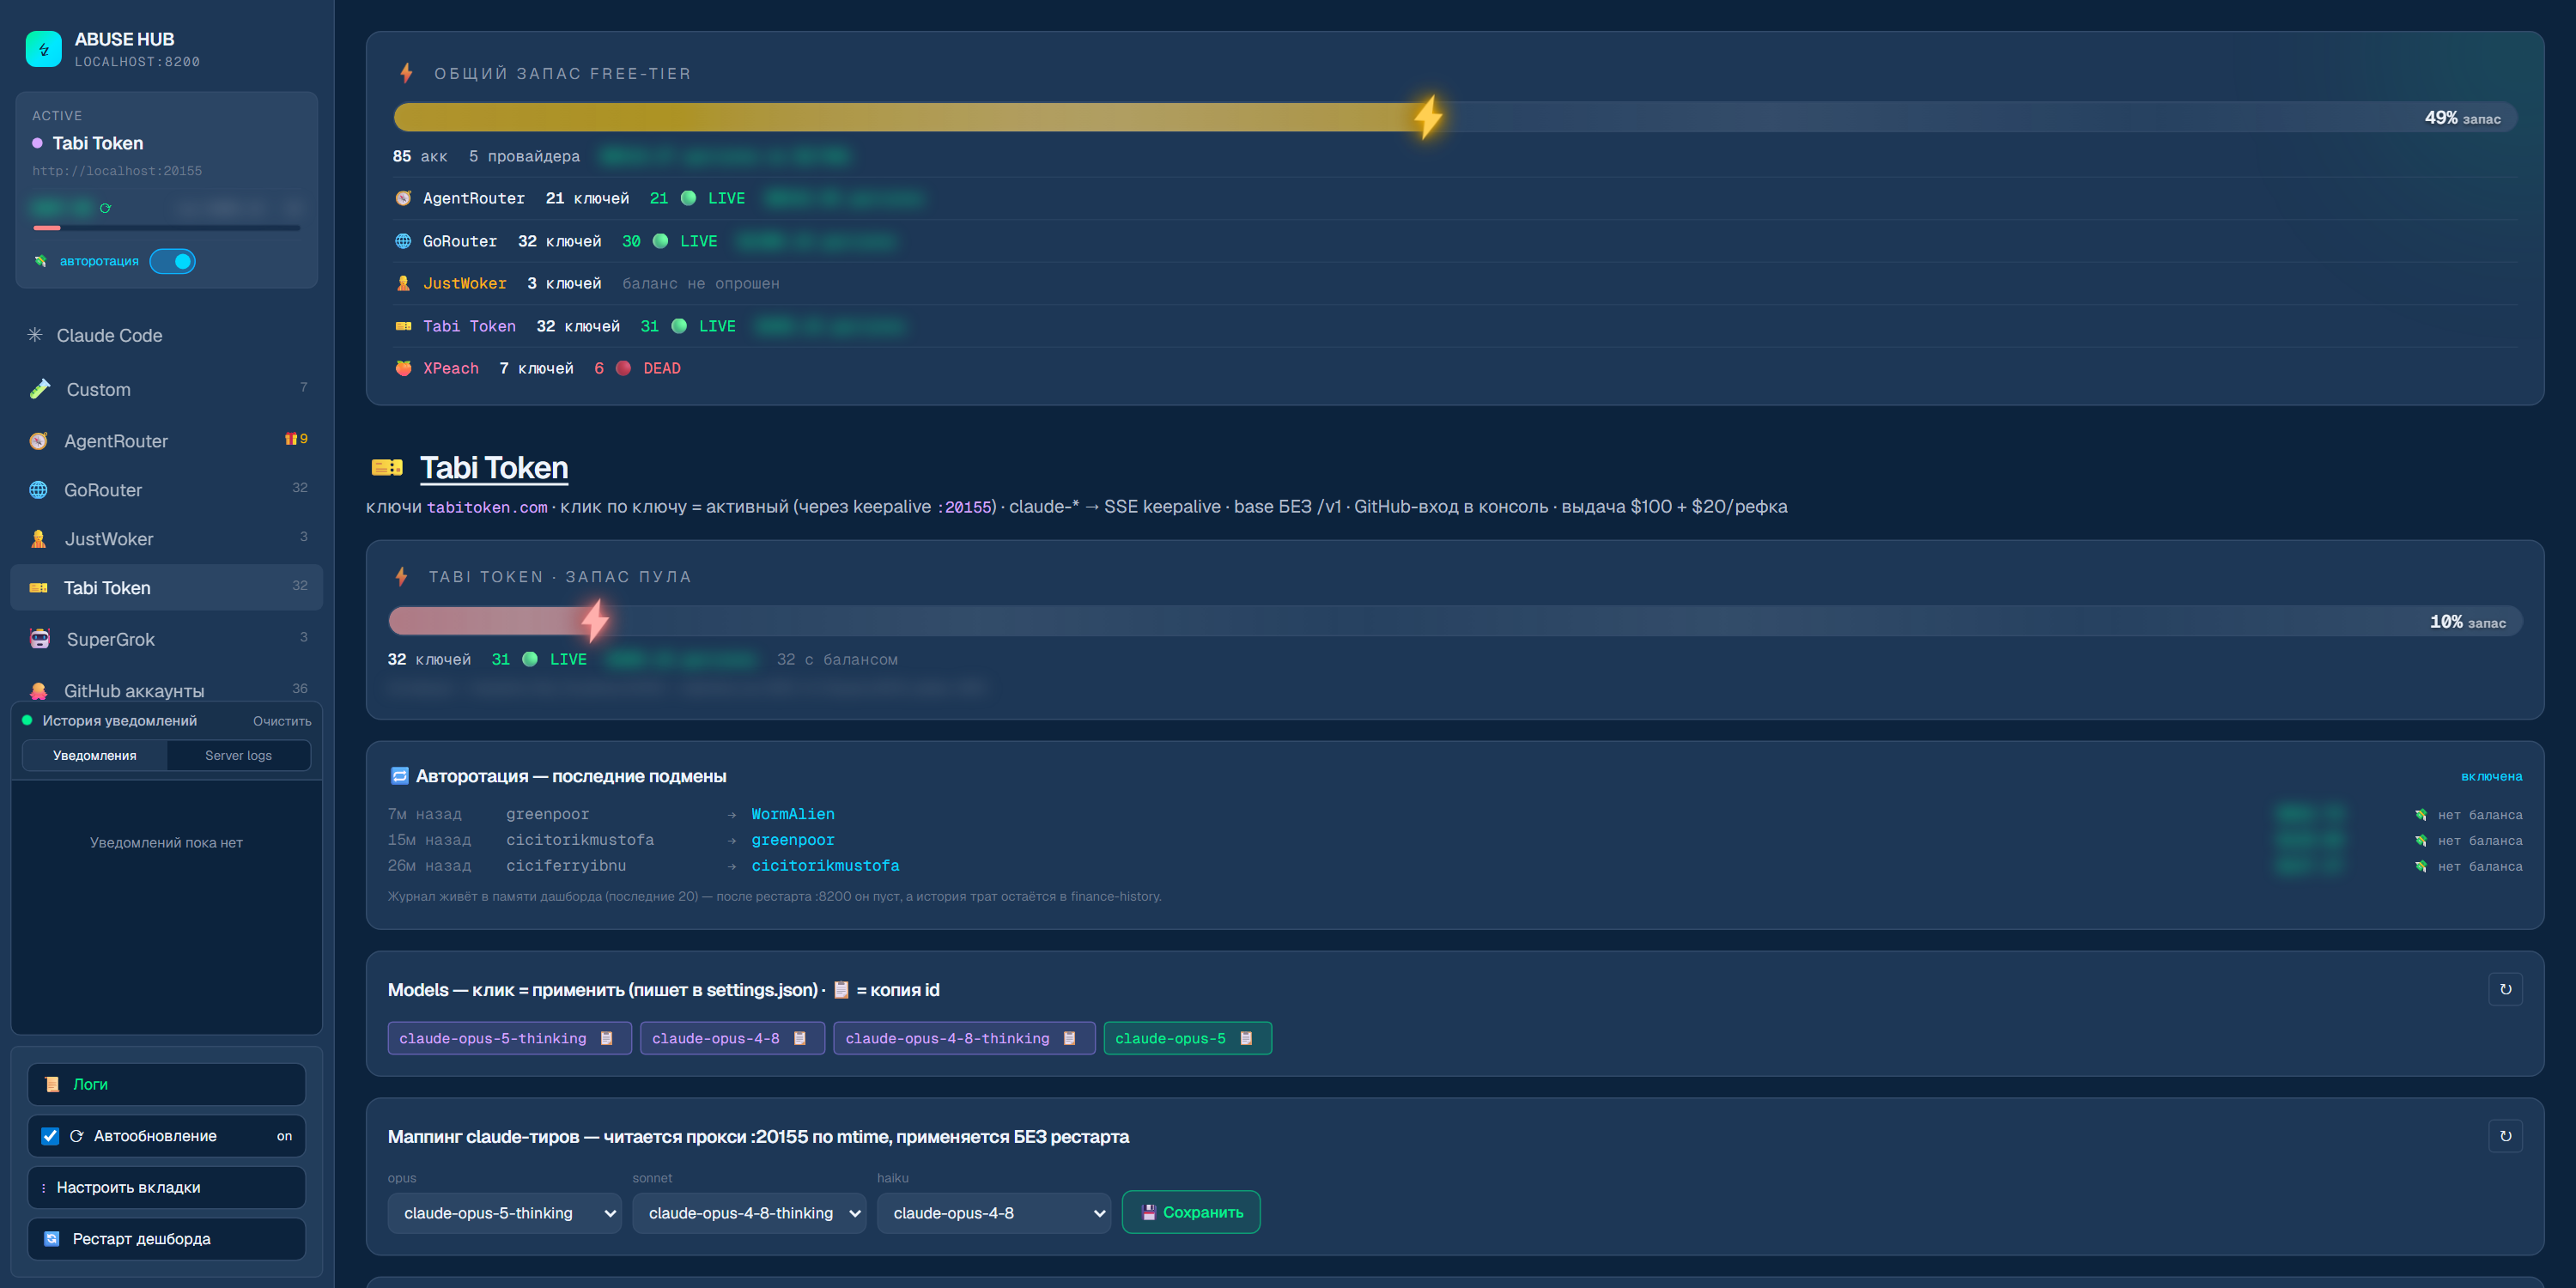Copy the claude-opus-4-8-thinking model id
The image size is (2576, 1288).
click(x=1069, y=1038)
